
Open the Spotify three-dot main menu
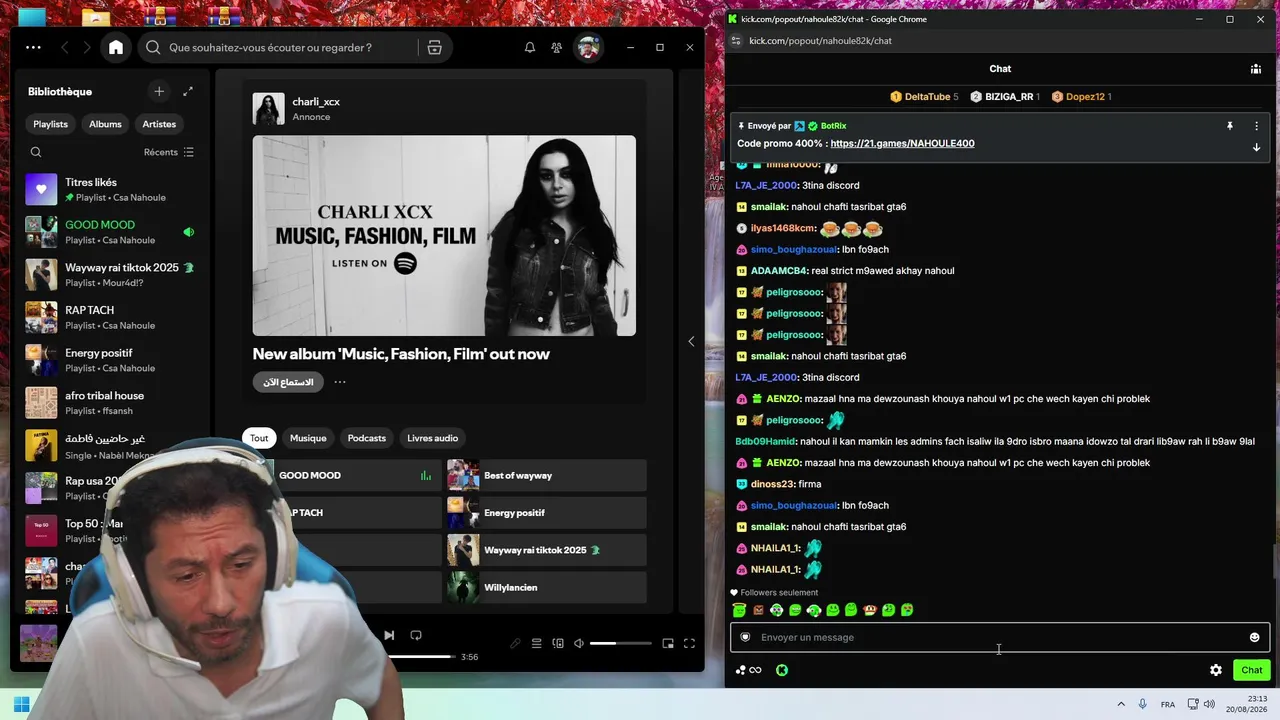33,47
